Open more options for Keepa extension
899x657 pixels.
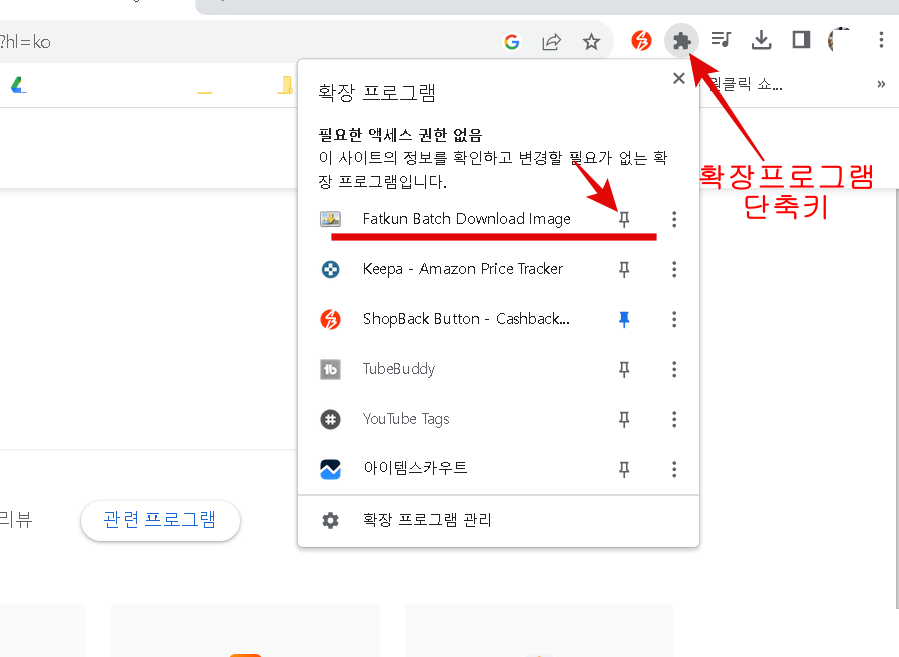[674, 269]
